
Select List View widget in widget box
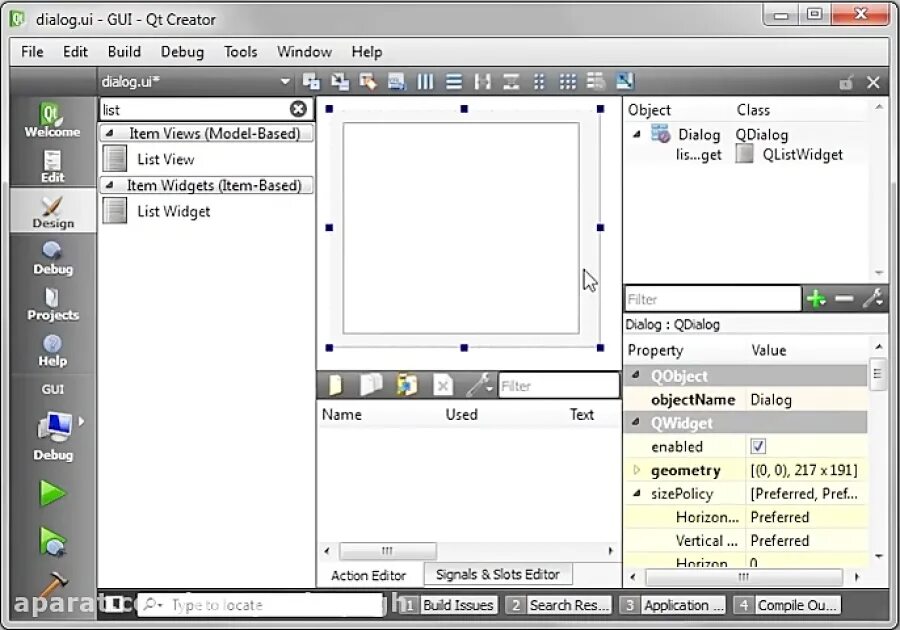[207, 159]
